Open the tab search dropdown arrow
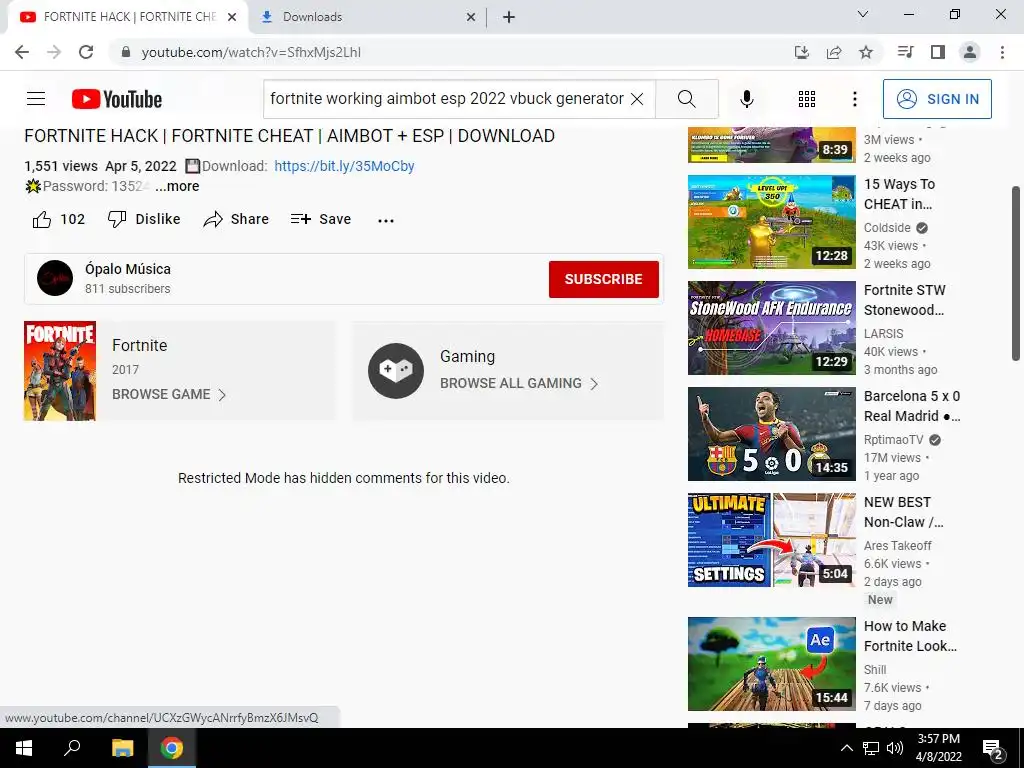 tap(863, 14)
